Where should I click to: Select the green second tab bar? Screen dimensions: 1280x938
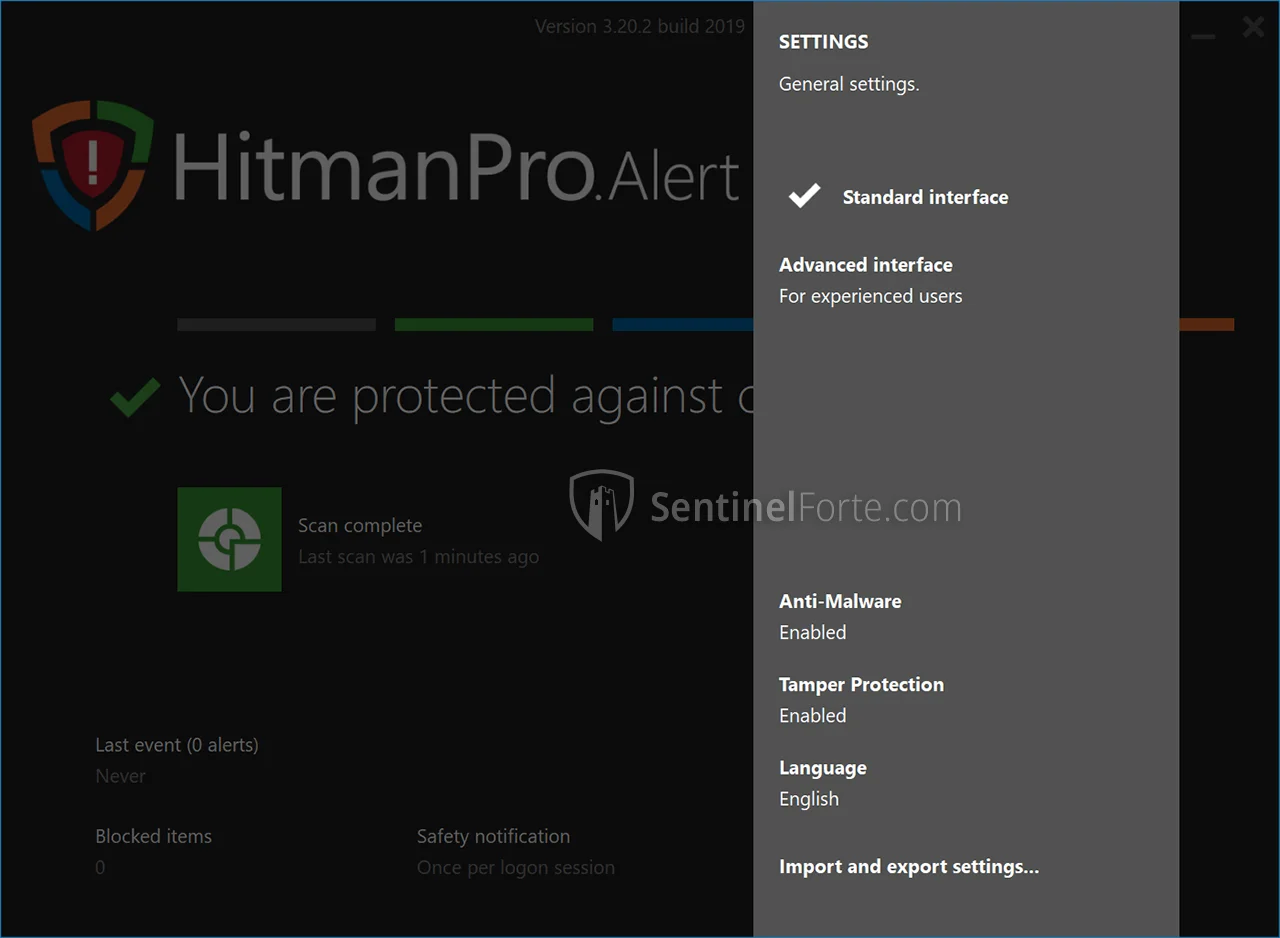(x=494, y=324)
